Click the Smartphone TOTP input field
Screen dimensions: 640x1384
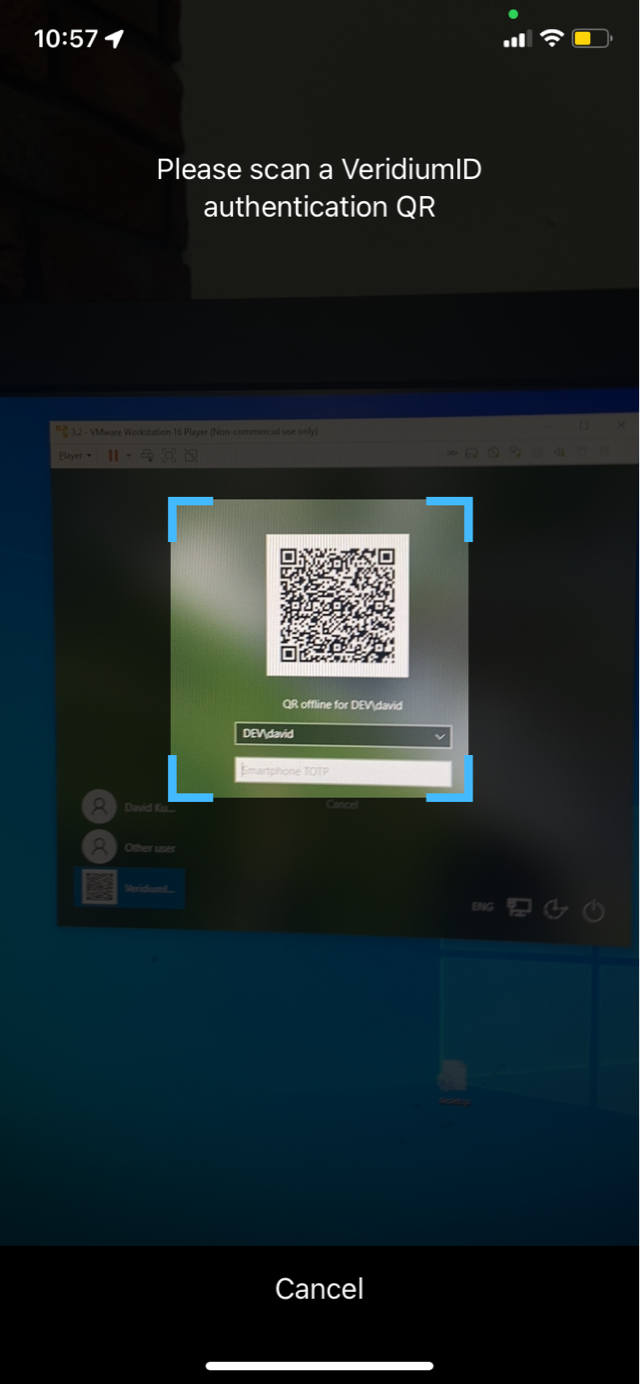pyautogui.click(x=342, y=771)
